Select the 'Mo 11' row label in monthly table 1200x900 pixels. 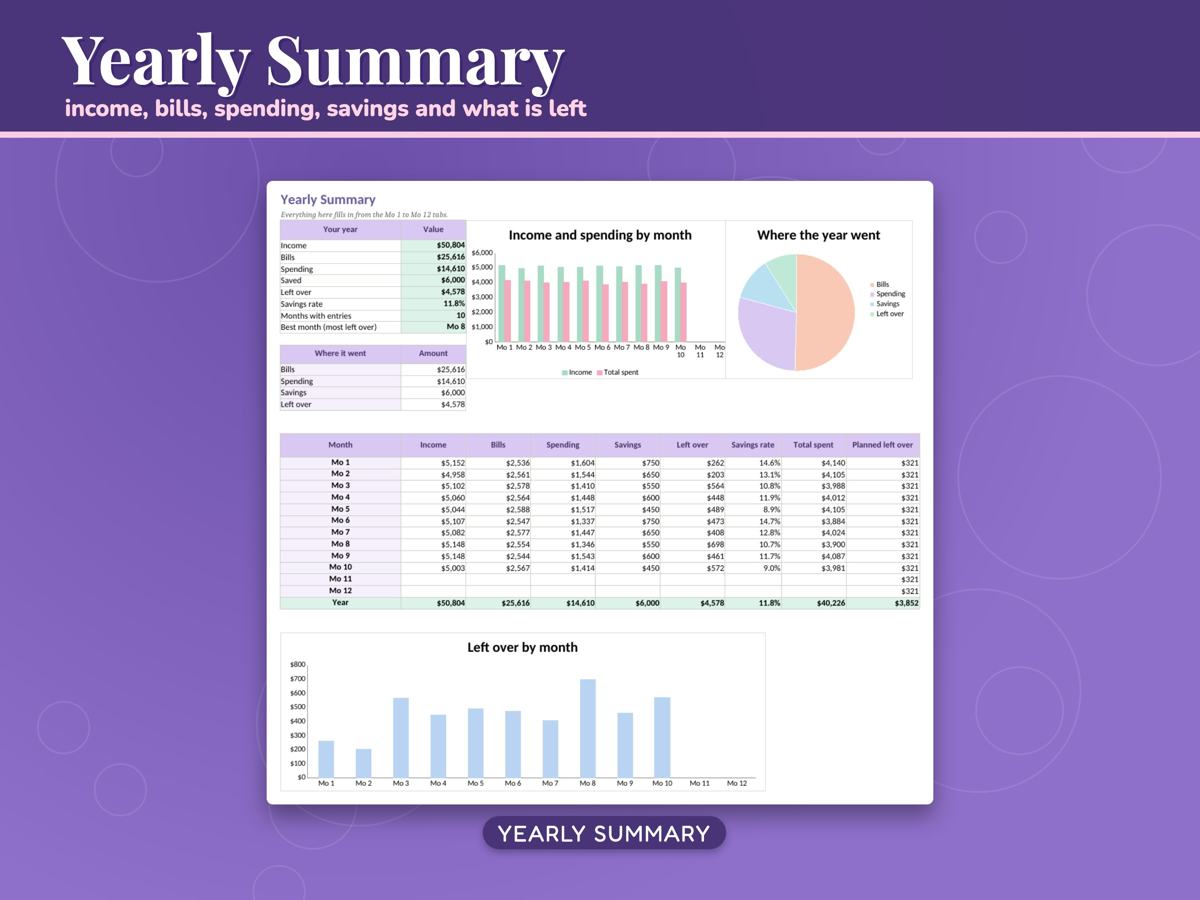coord(340,579)
